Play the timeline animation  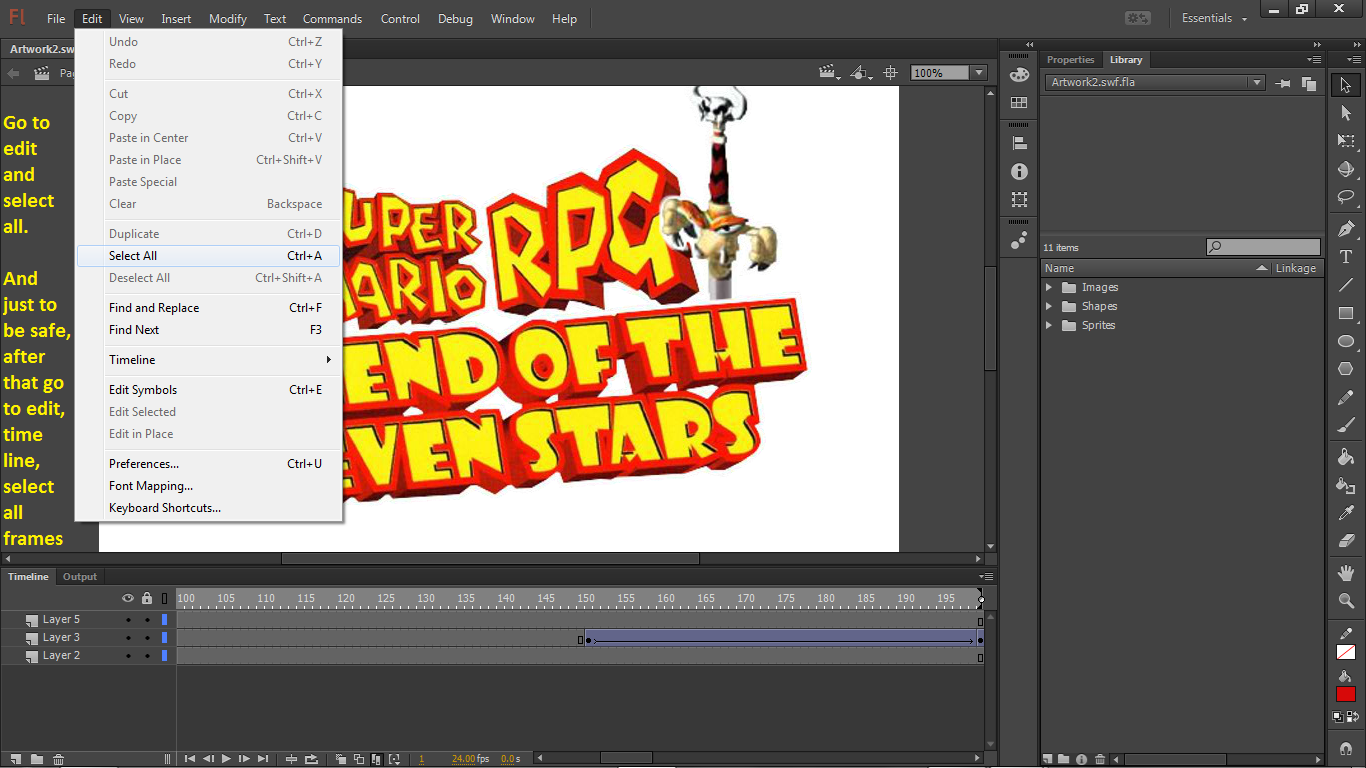pyautogui.click(x=226, y=759)
